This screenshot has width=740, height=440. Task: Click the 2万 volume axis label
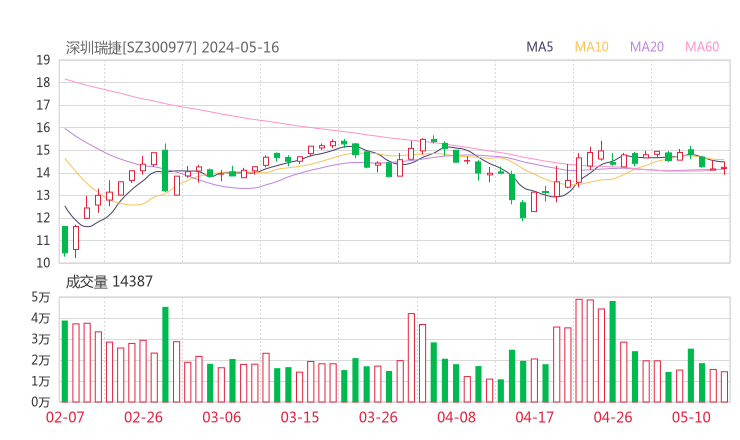point(41,360)
